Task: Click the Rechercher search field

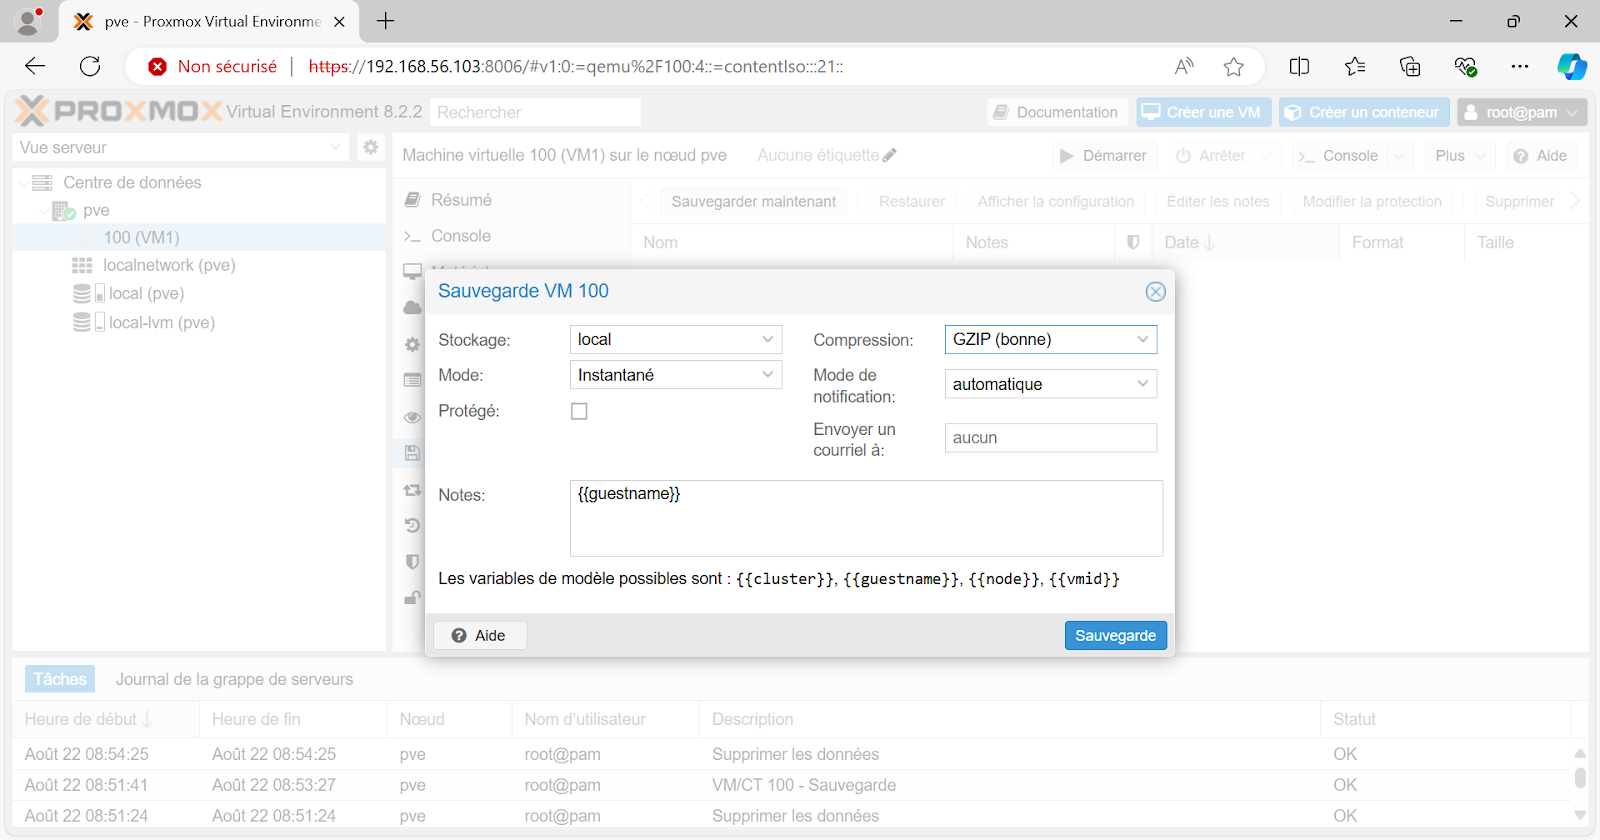Action: coord(535,112)
